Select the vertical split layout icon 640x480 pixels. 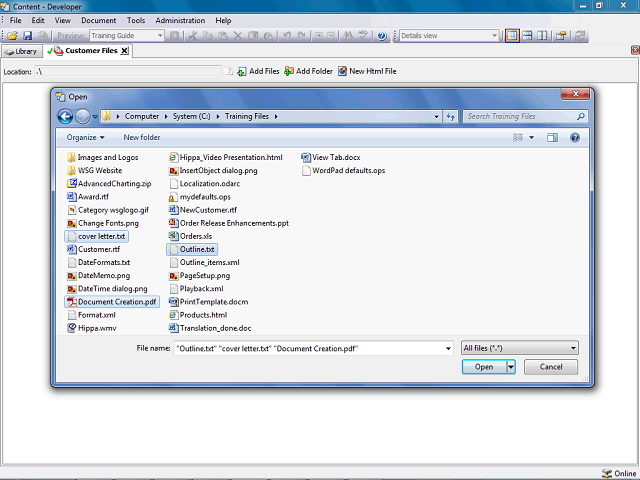(542, 36)
